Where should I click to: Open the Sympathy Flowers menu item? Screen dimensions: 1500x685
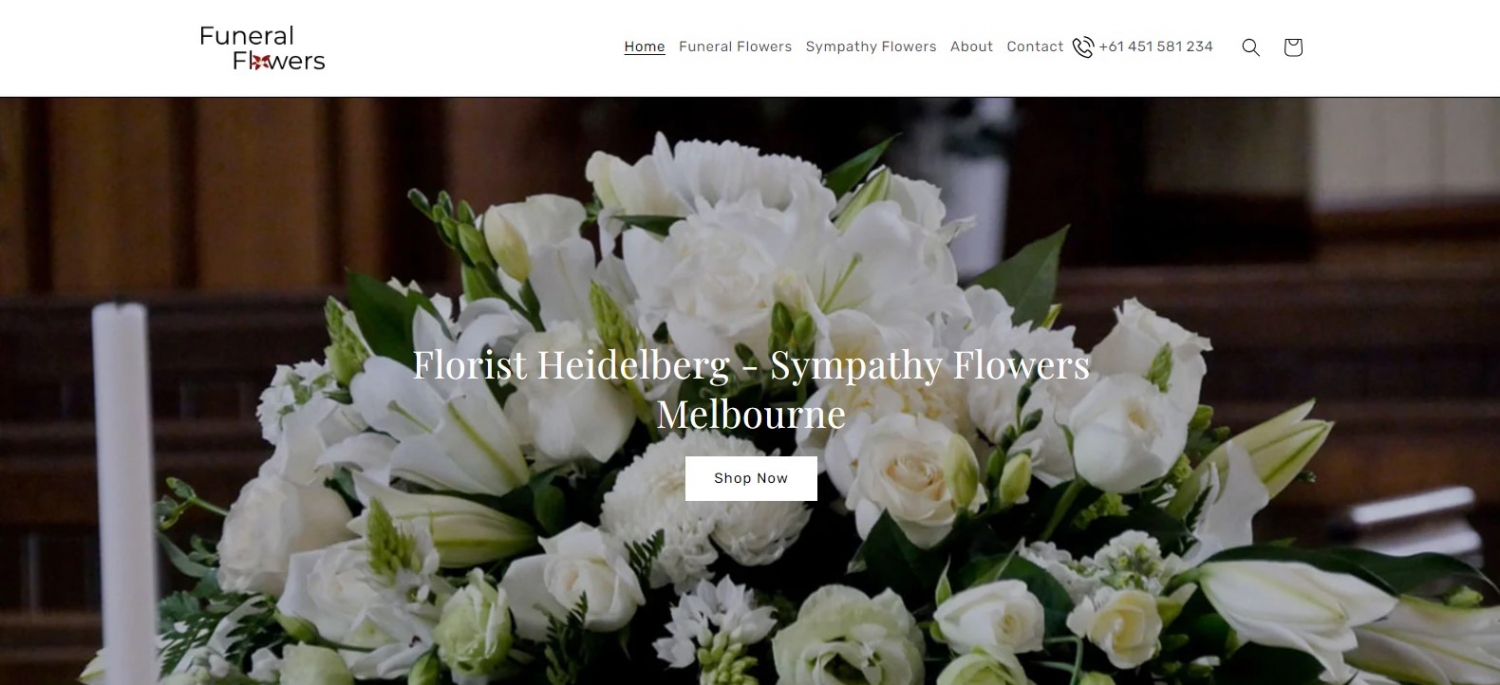(x=871, y=47)
